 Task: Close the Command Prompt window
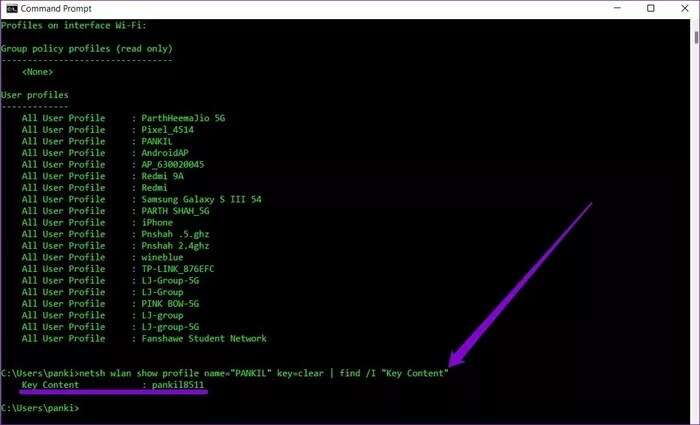[x=684, y=8]
